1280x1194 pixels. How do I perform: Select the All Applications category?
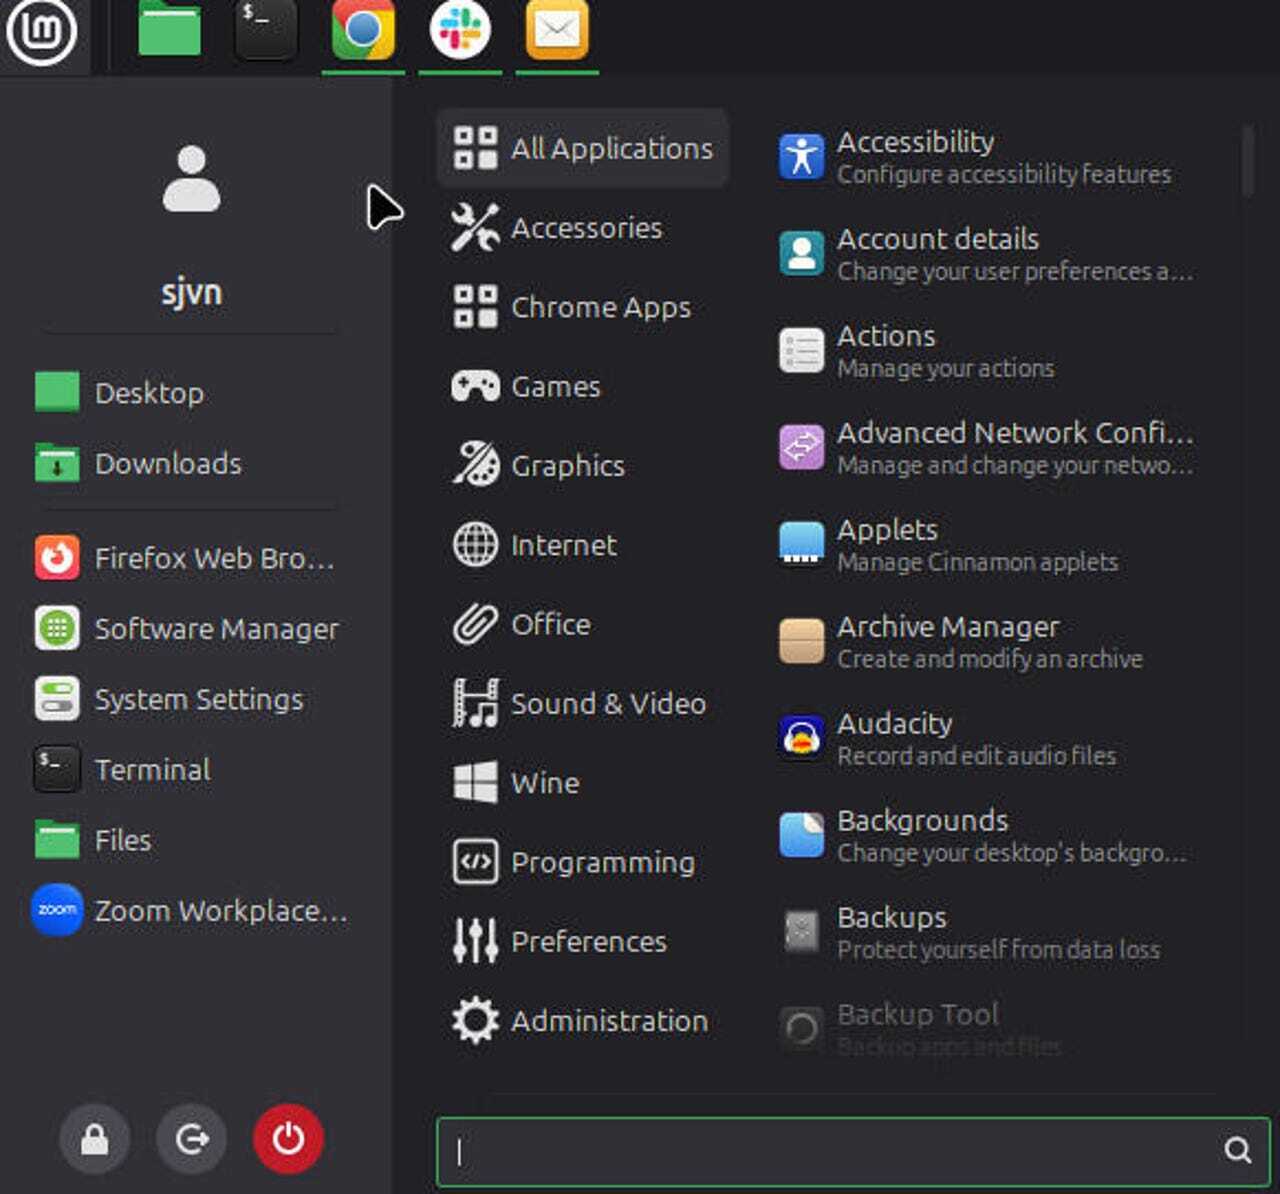(583, 148)
